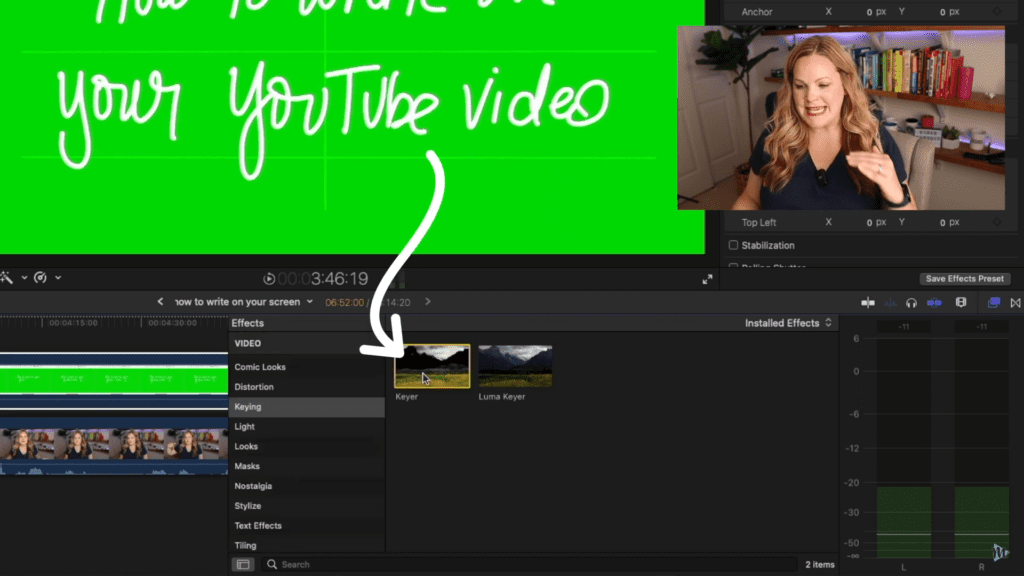Select the Luma Keyer effect thumbnail
This screenshot has height=576, width=1024.
515,366
